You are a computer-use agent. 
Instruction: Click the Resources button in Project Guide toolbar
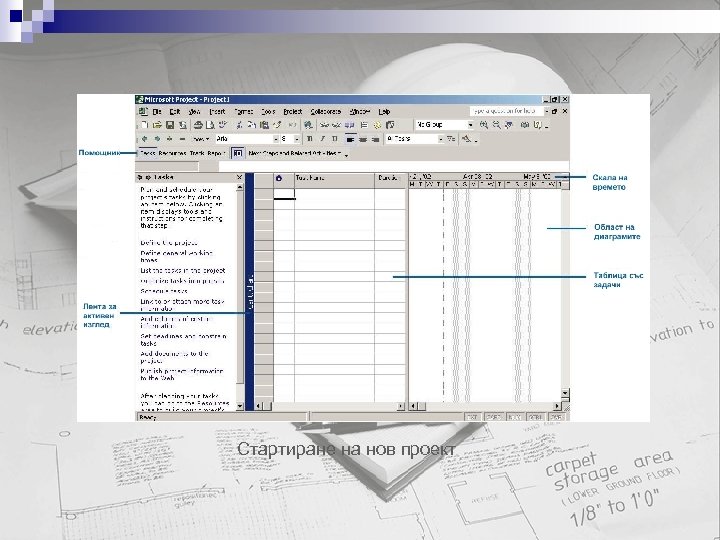tap(172, 153)
